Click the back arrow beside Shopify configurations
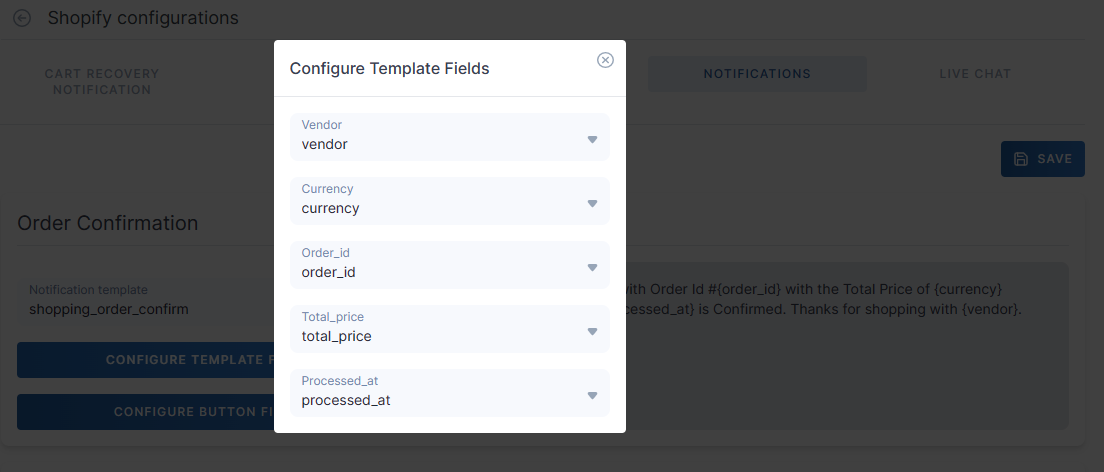Viewport: 1104px width, 472px height. 22,18
